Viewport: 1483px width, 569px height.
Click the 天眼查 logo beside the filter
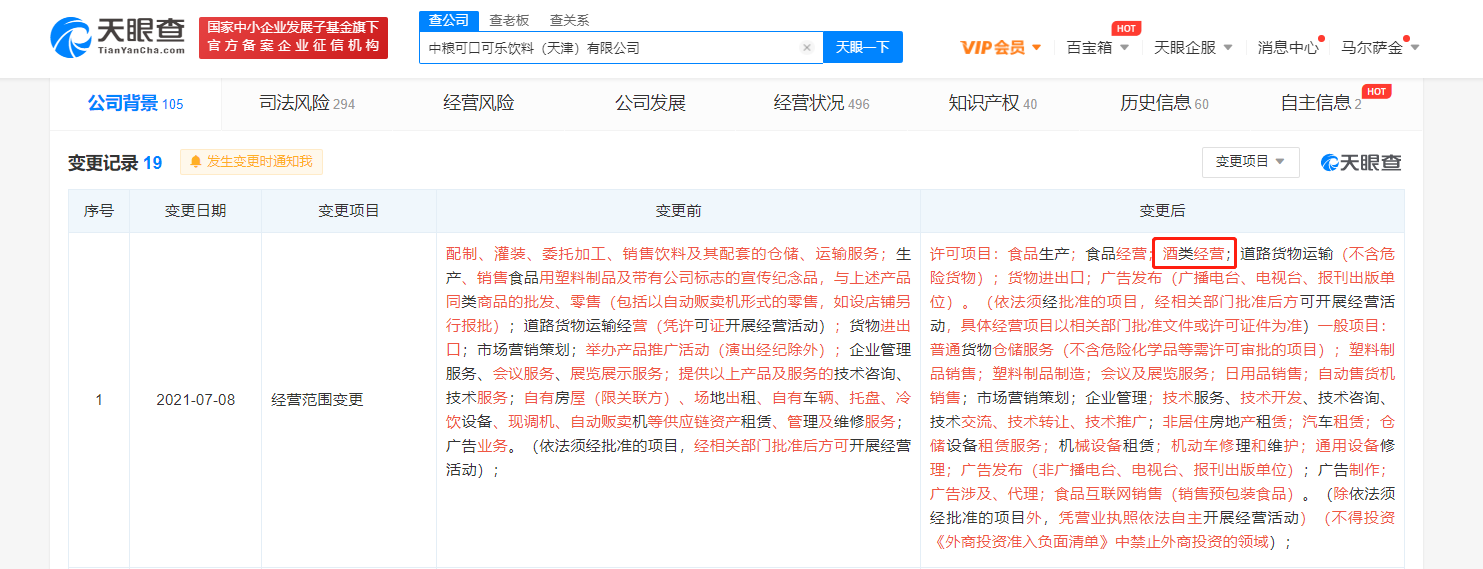coord(1361,162)
